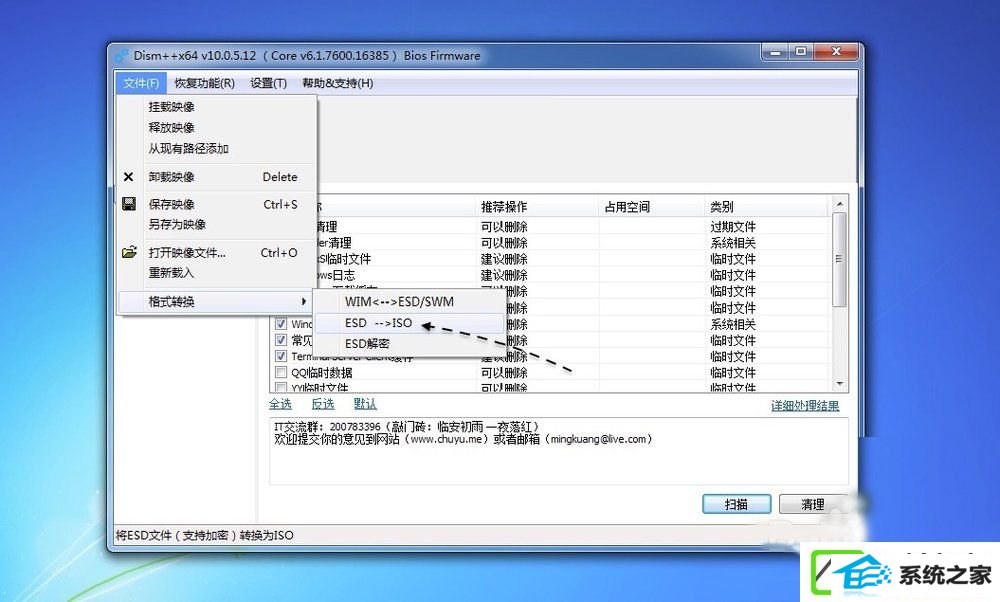Click the IT交流群 message text area

tap(559, 452)
